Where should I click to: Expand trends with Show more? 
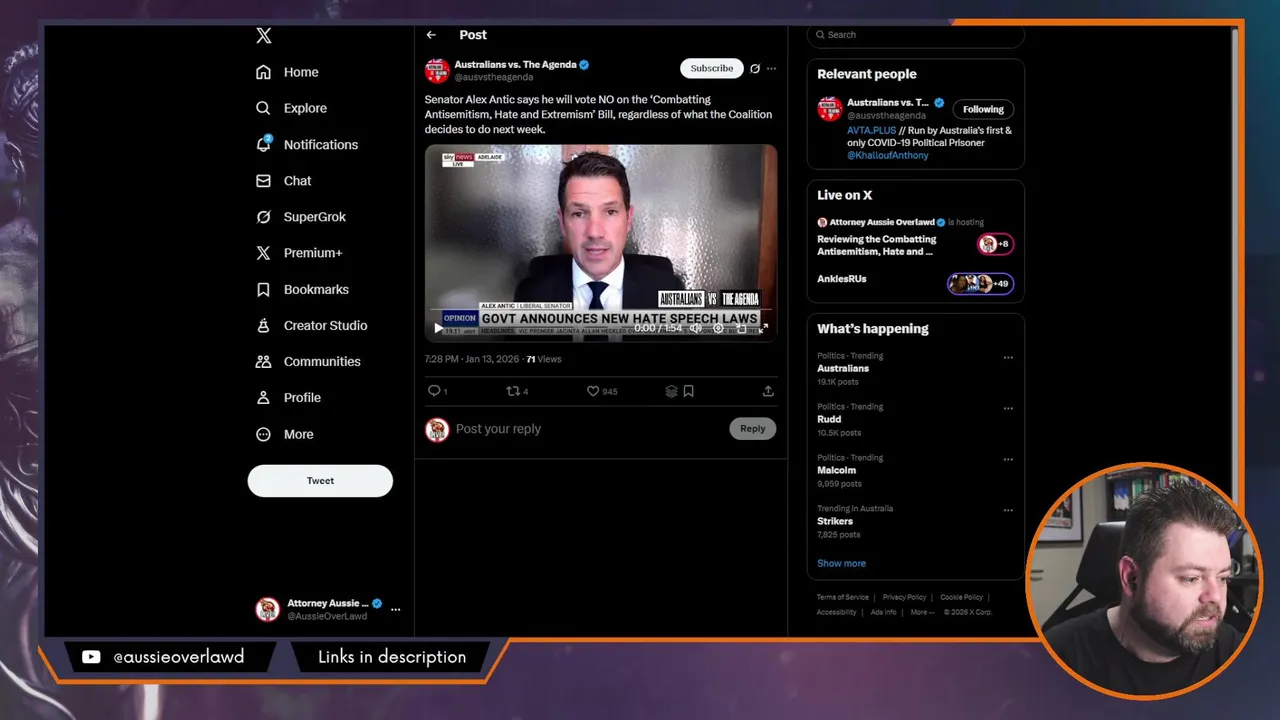tap(841, 563)
